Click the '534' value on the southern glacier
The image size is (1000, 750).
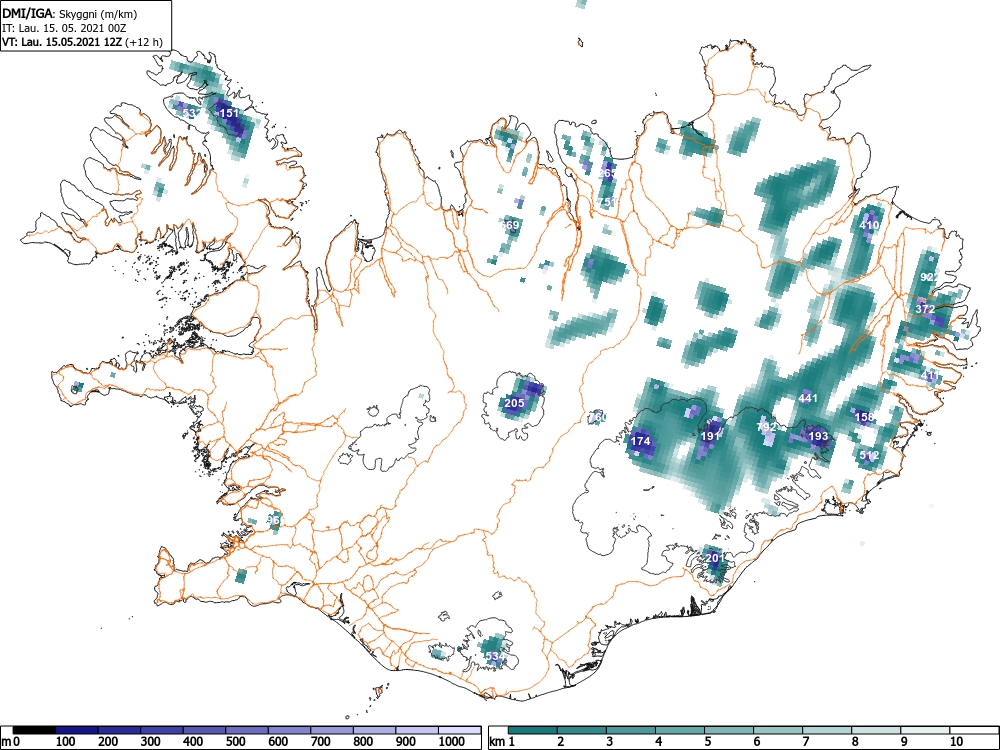pos(495,656)
